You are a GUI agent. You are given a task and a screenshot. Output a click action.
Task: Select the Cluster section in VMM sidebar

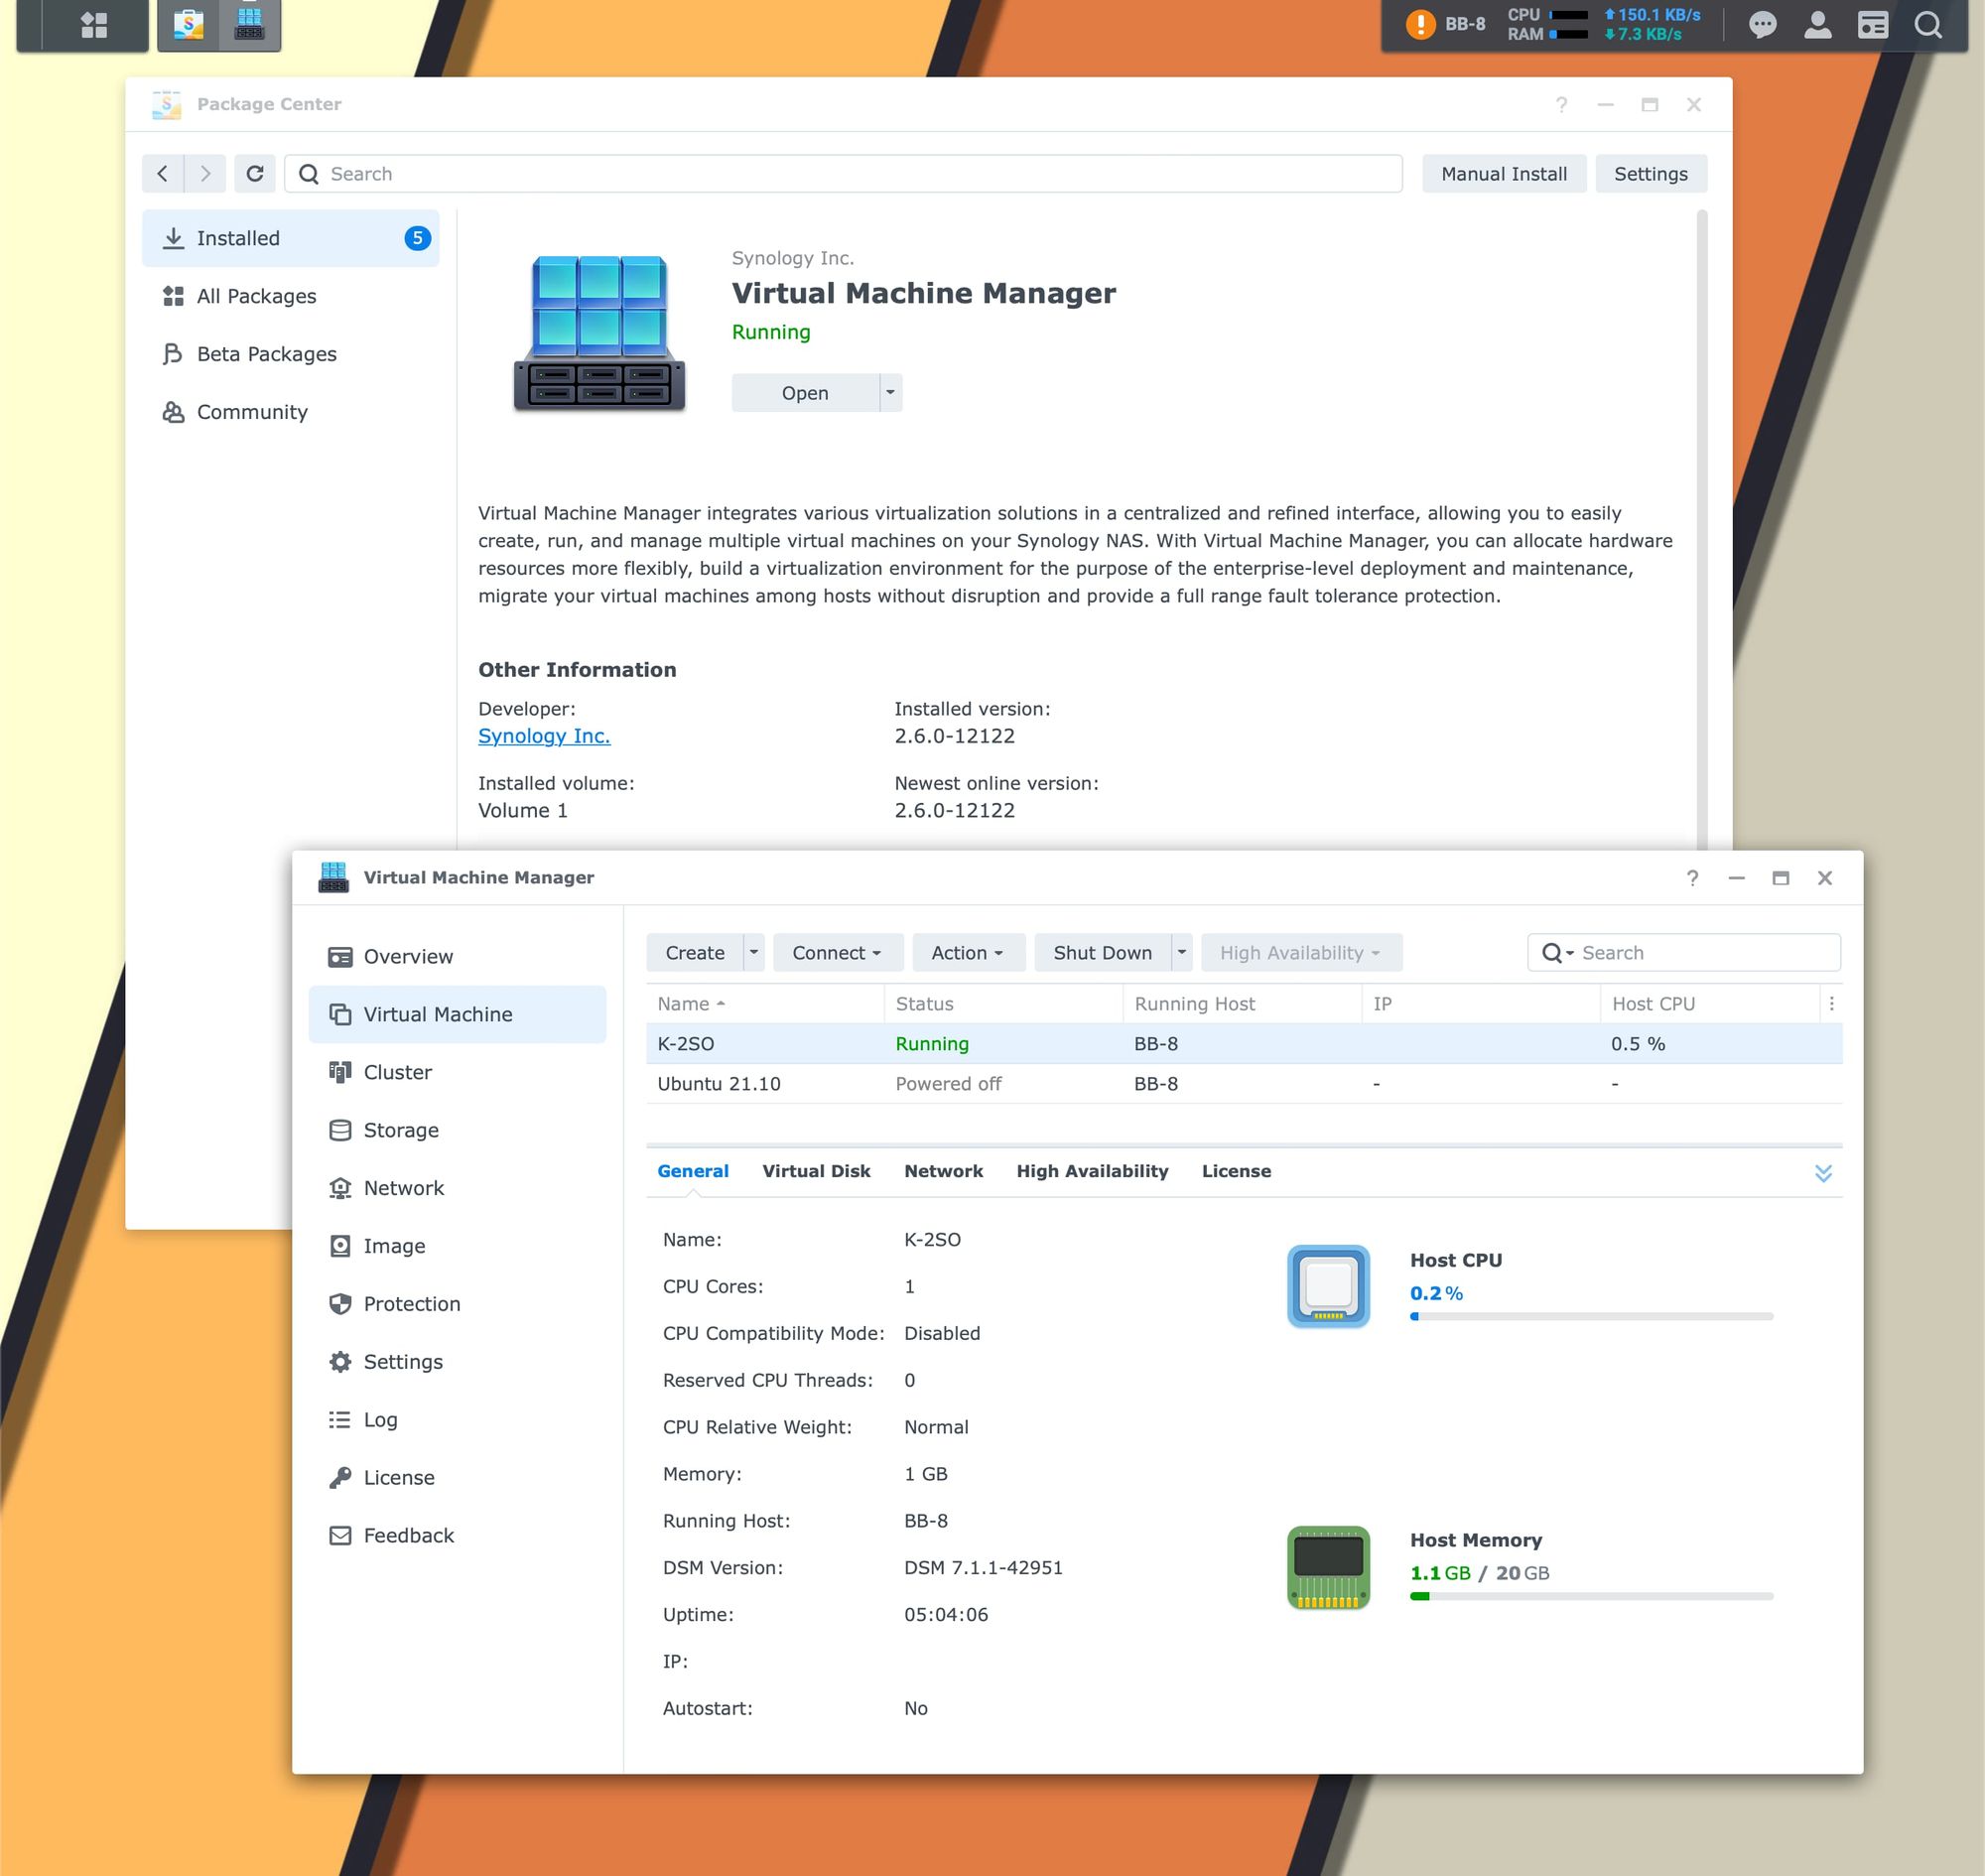pyautogui.click(x=398, y=1072)
